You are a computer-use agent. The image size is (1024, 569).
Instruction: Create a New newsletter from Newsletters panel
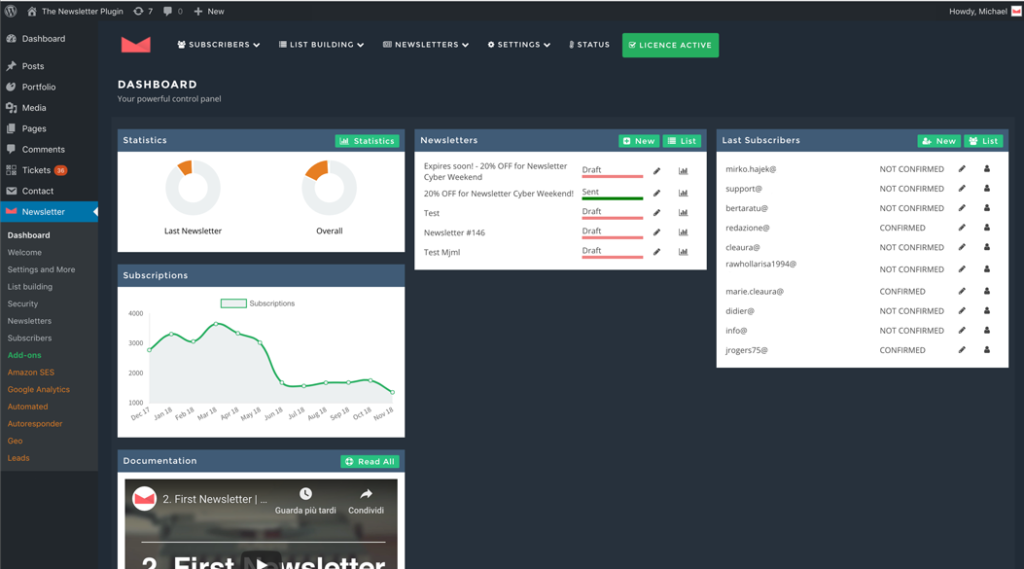tap(639, 141)
